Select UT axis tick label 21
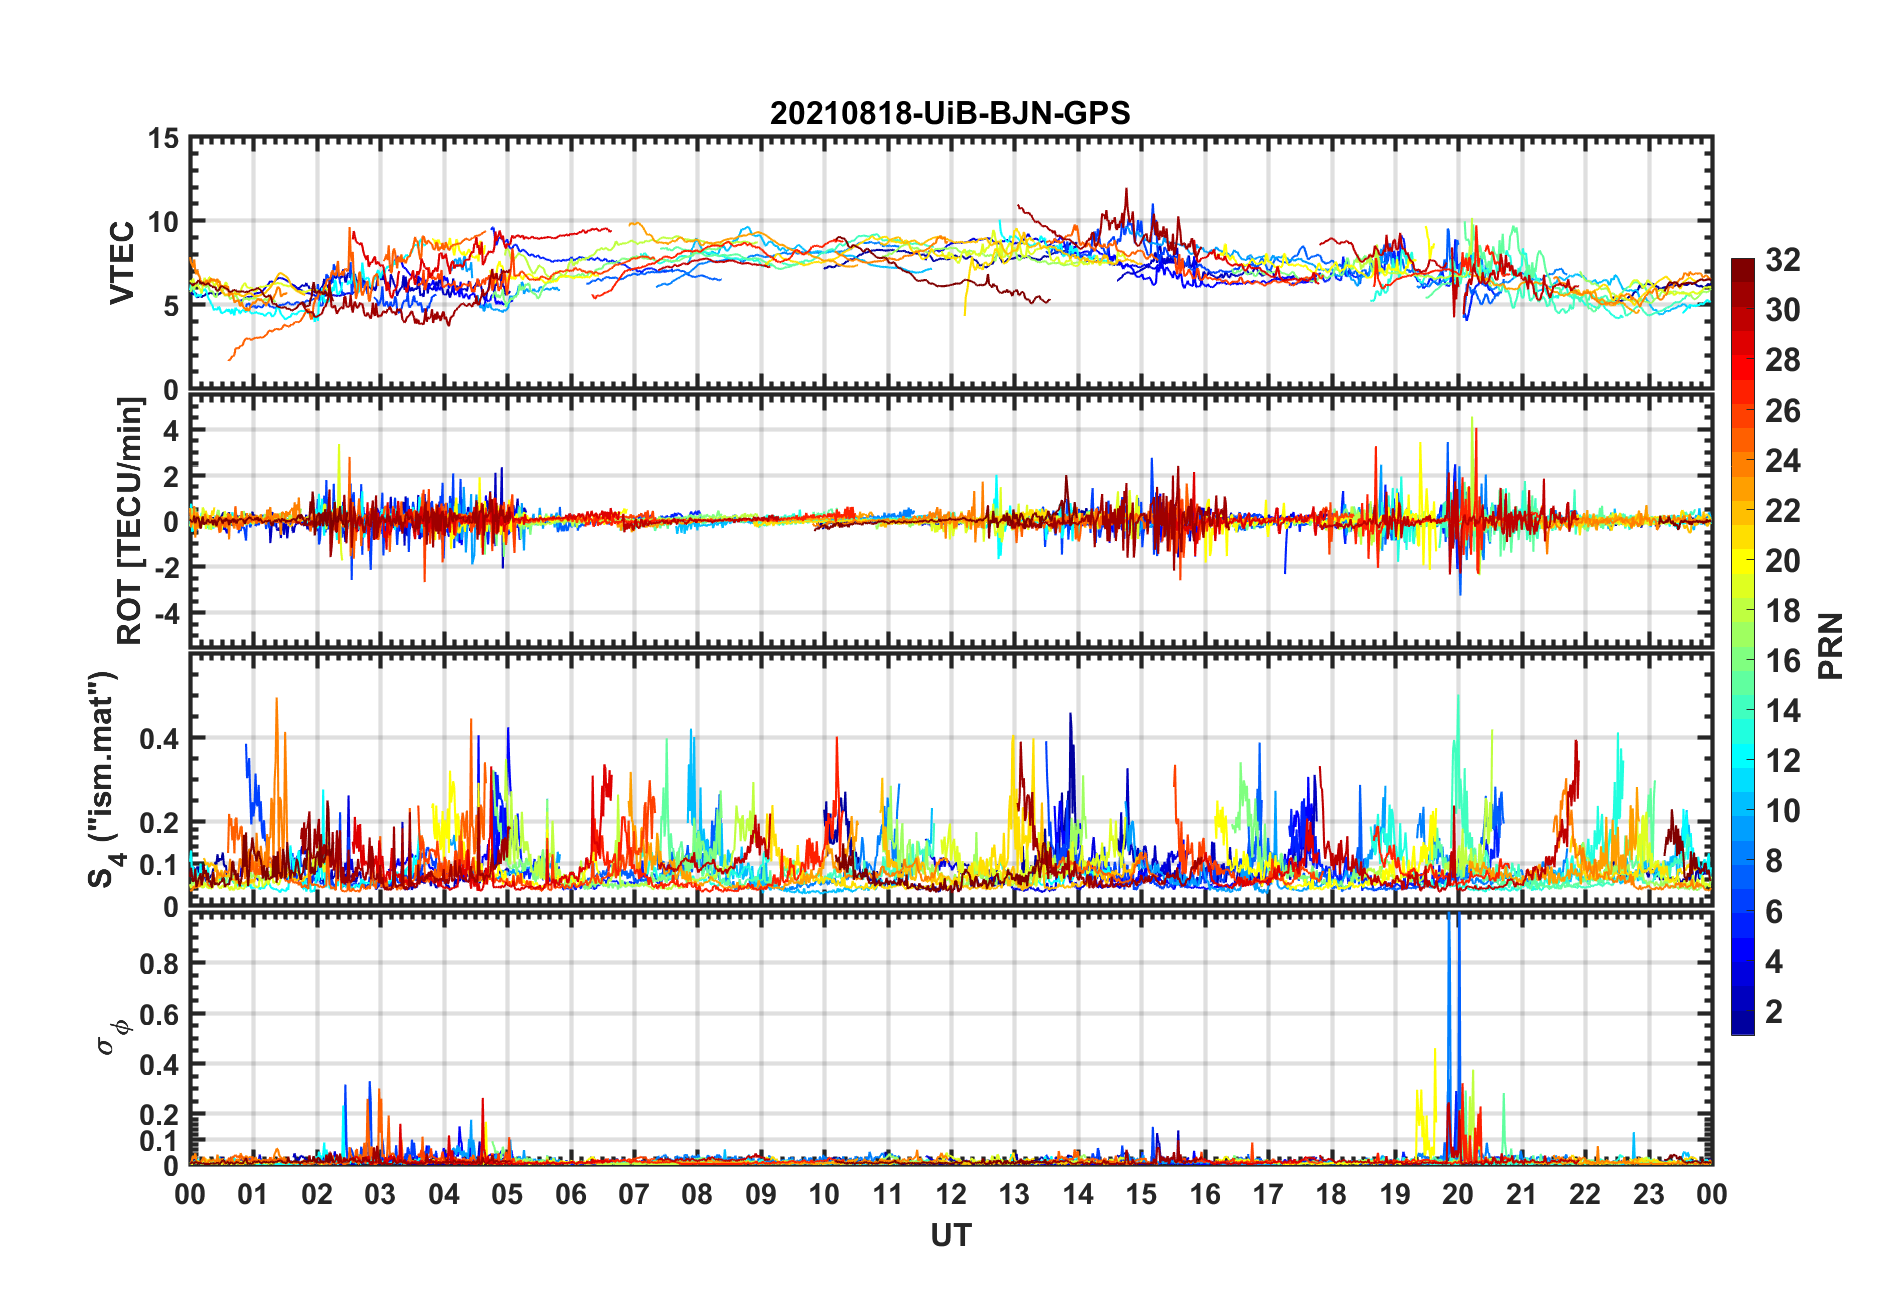The height and width of the screenshot is (1292, 1902). pyautogui.click(x=1521, y=1194)
